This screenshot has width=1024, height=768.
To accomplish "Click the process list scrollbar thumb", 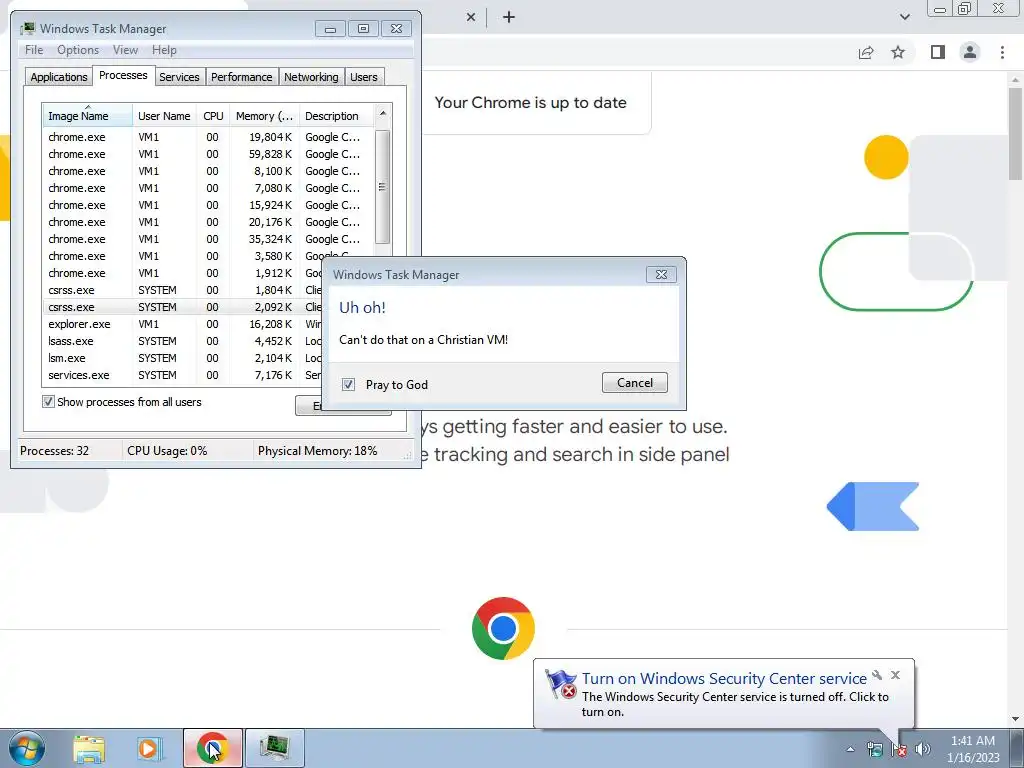I will [383, 187].
